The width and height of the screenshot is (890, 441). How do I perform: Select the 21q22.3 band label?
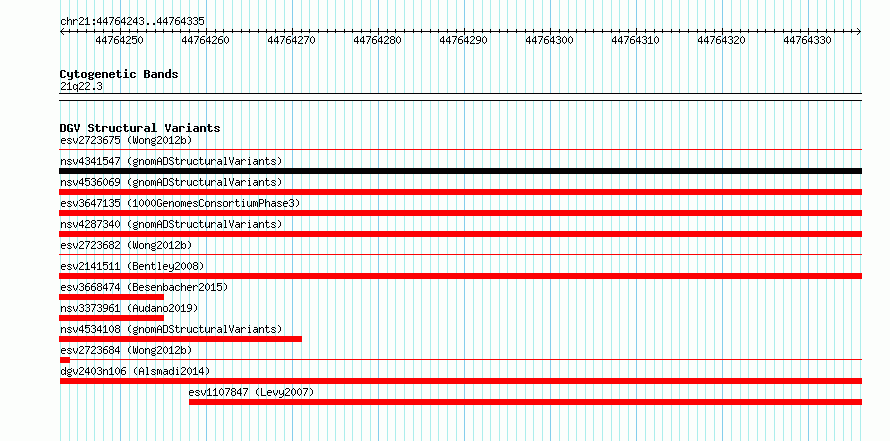(81, 87)
